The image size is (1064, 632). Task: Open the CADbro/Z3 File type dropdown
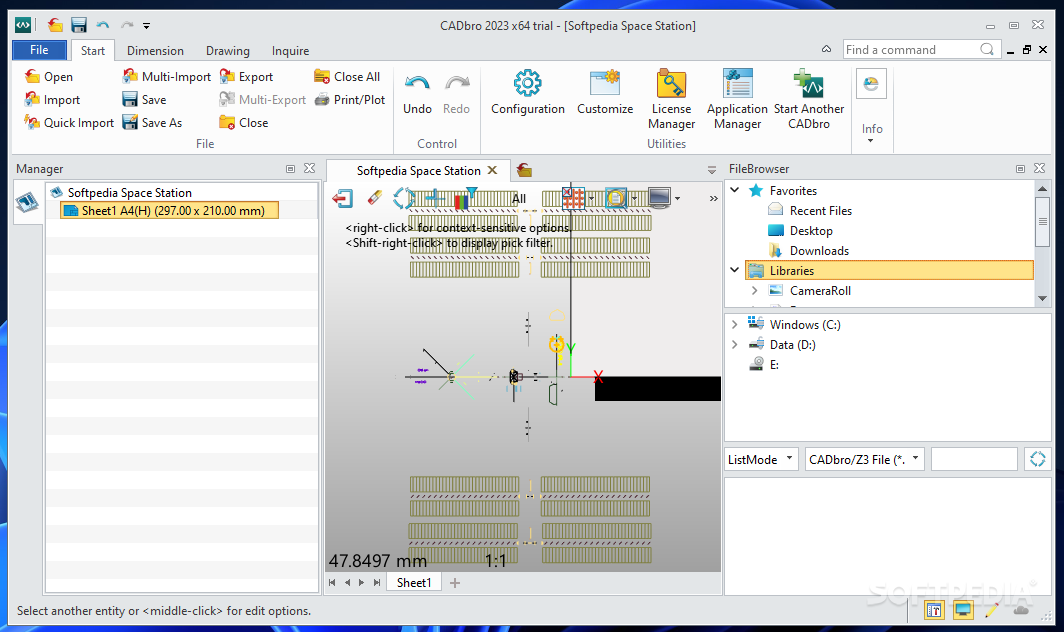[x=864, y=459]
